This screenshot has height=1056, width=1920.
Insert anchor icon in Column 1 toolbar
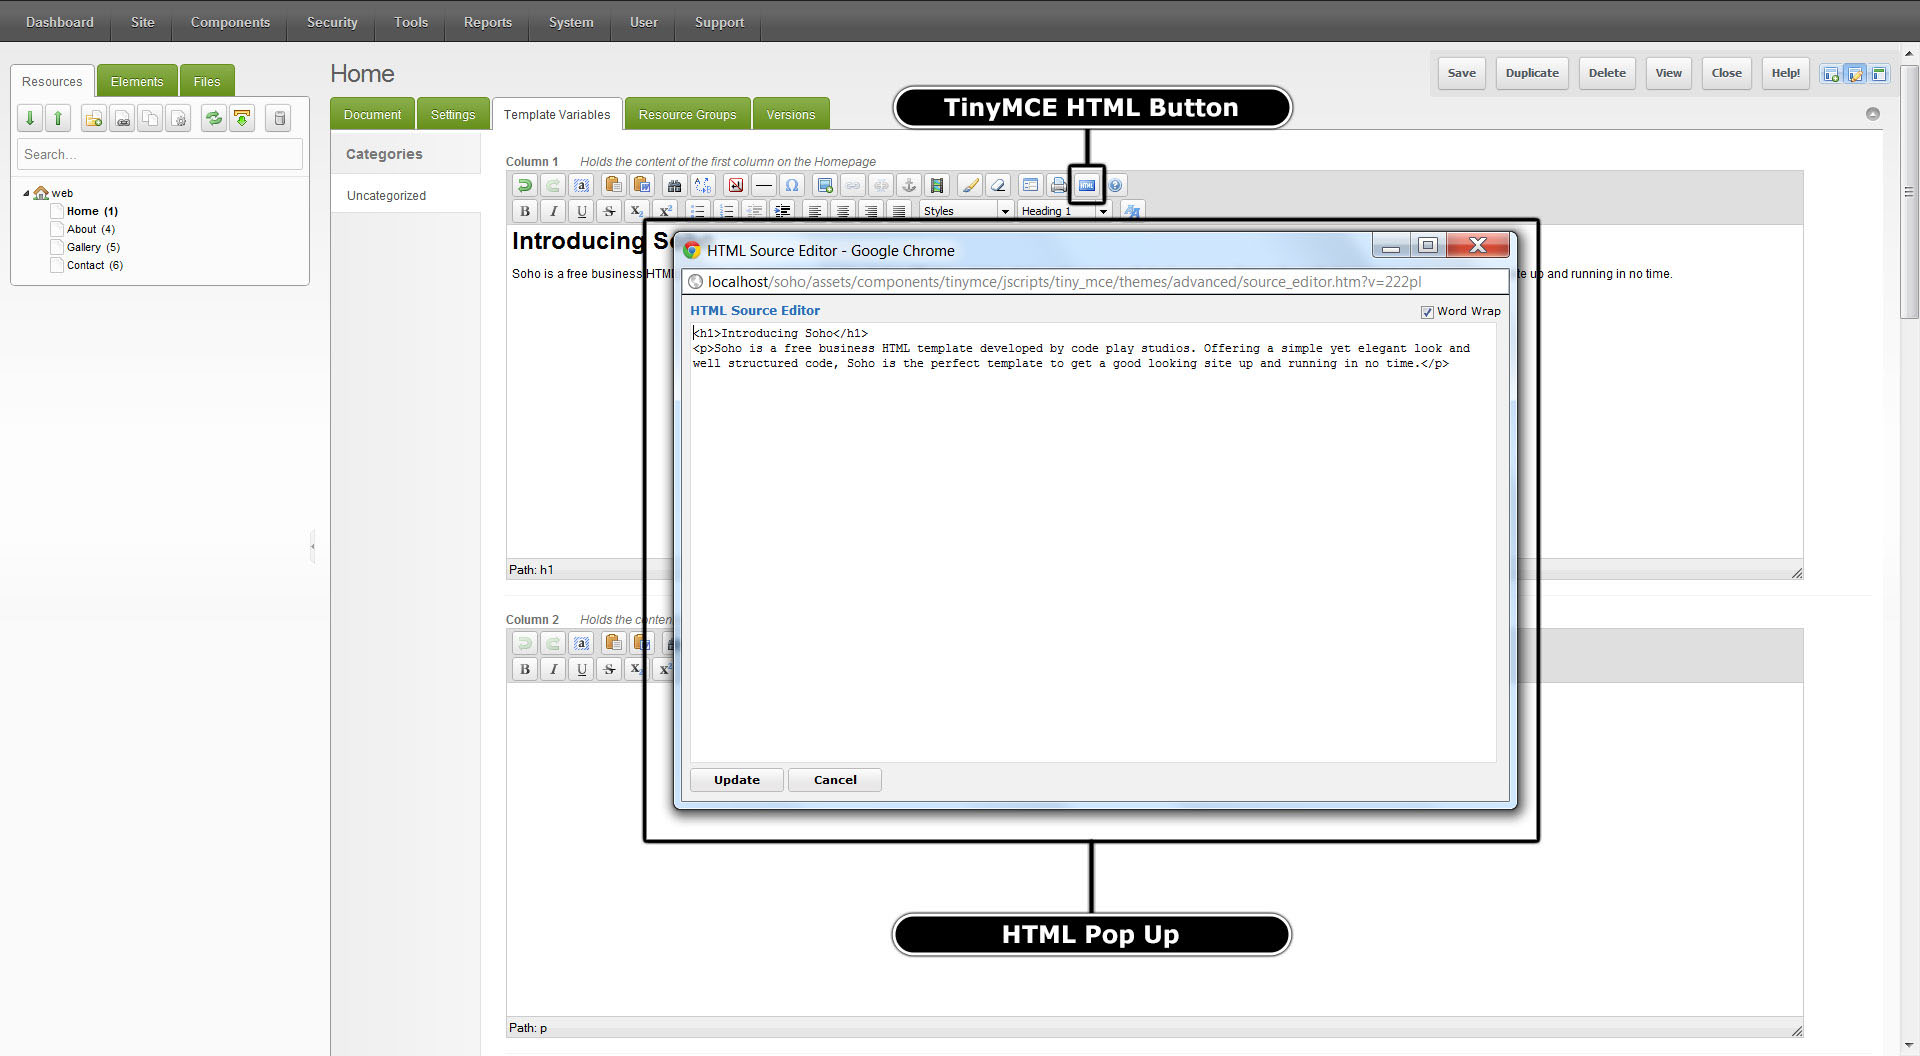point(908,185)
